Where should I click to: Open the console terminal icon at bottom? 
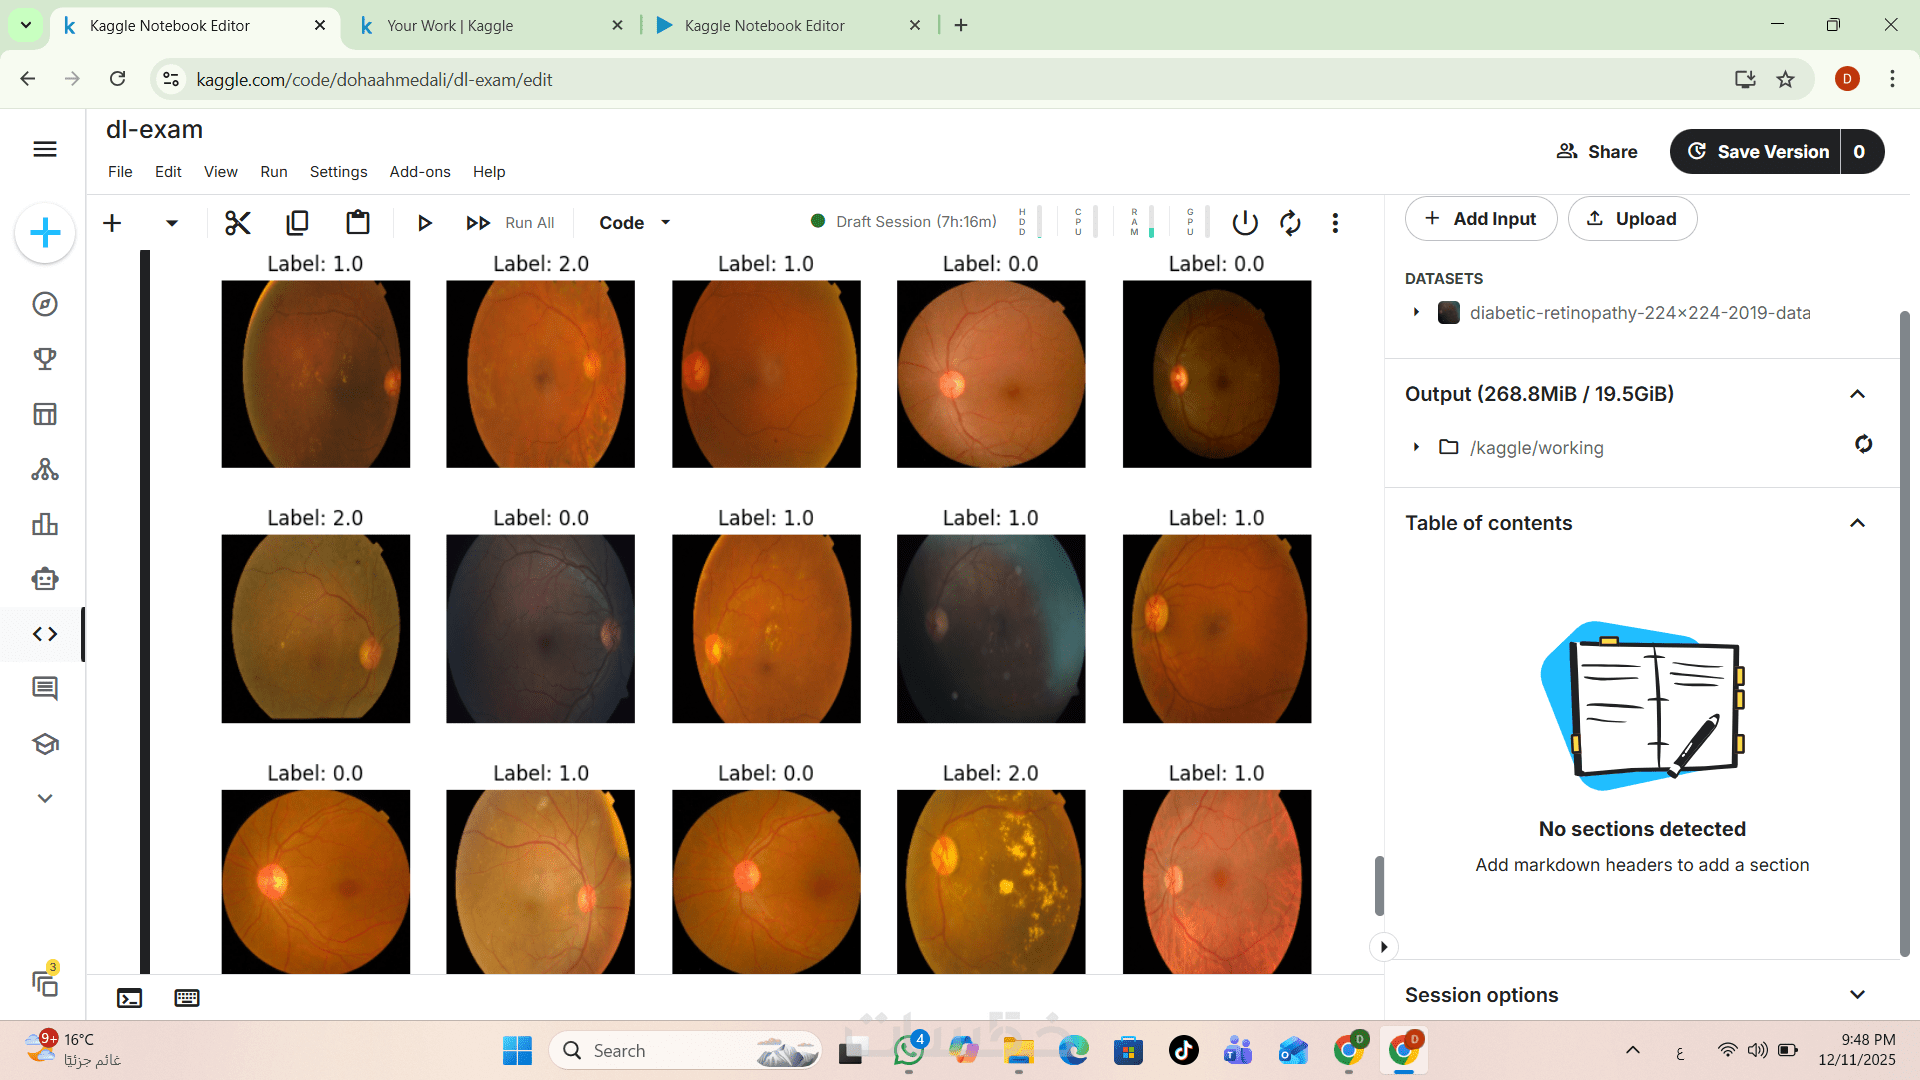(129, 997)
